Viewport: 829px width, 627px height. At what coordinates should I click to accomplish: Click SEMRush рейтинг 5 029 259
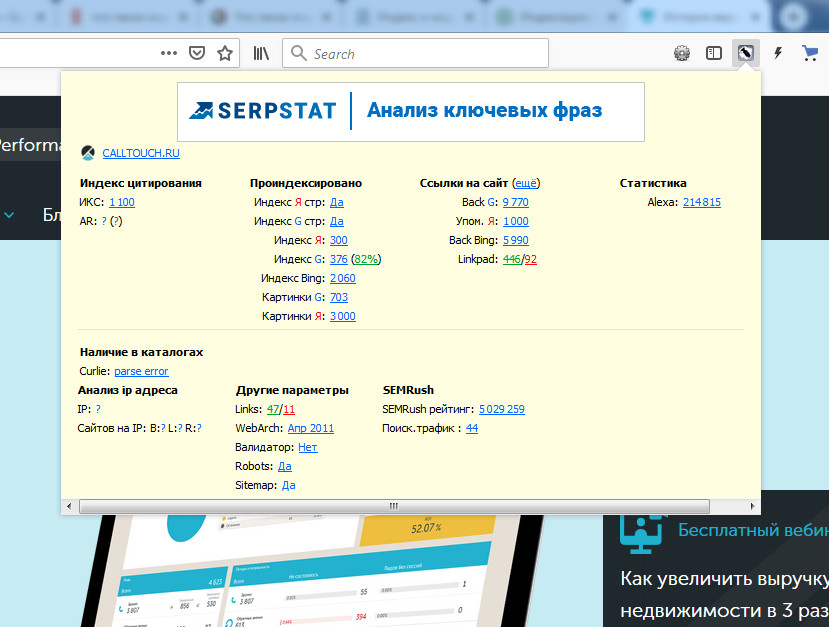(x=501, y=409)
